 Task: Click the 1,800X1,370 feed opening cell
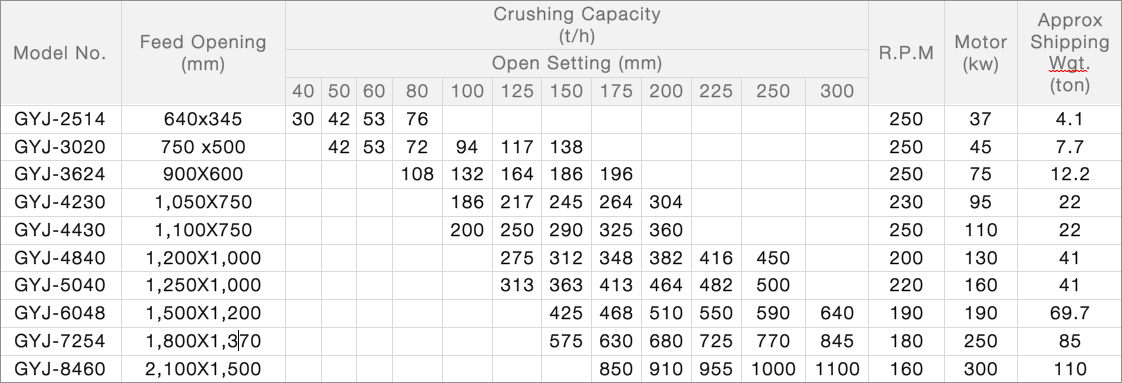(203, 341)
